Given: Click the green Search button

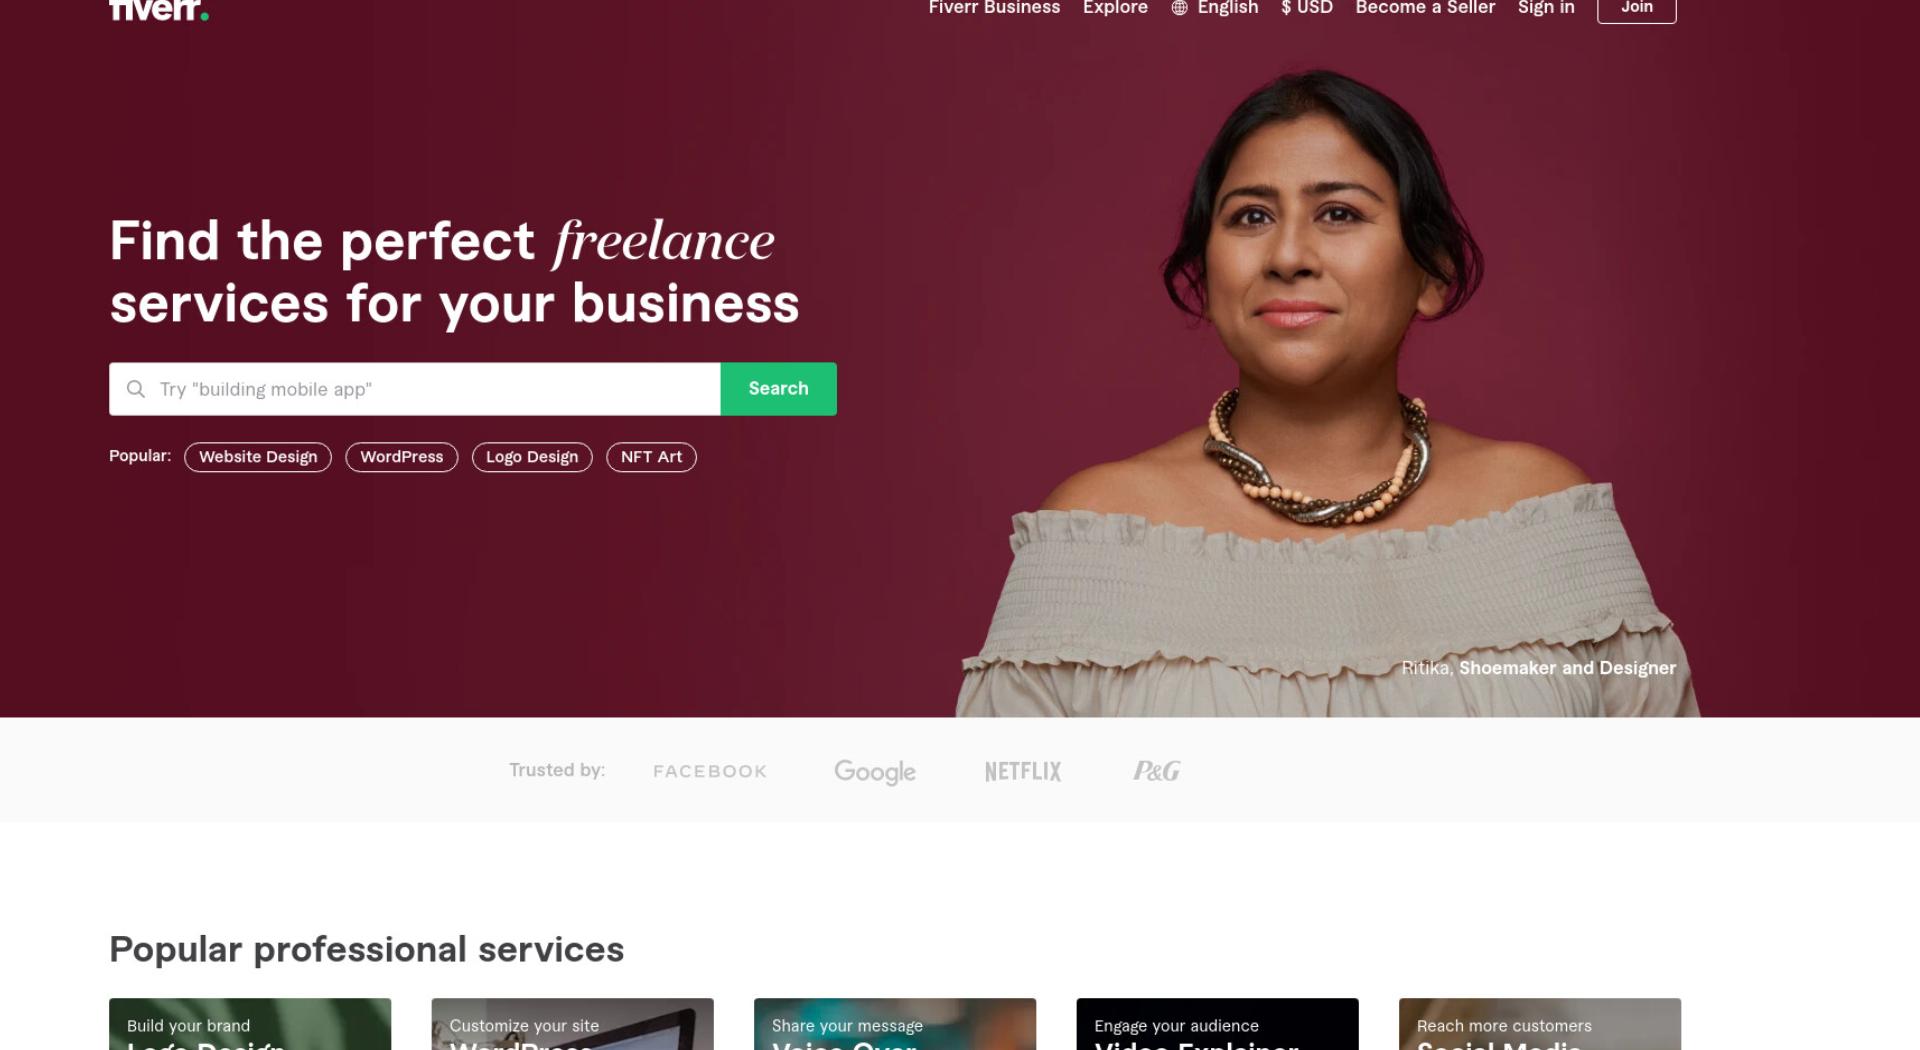Looking at the screenshot, I should coord(778,389).
